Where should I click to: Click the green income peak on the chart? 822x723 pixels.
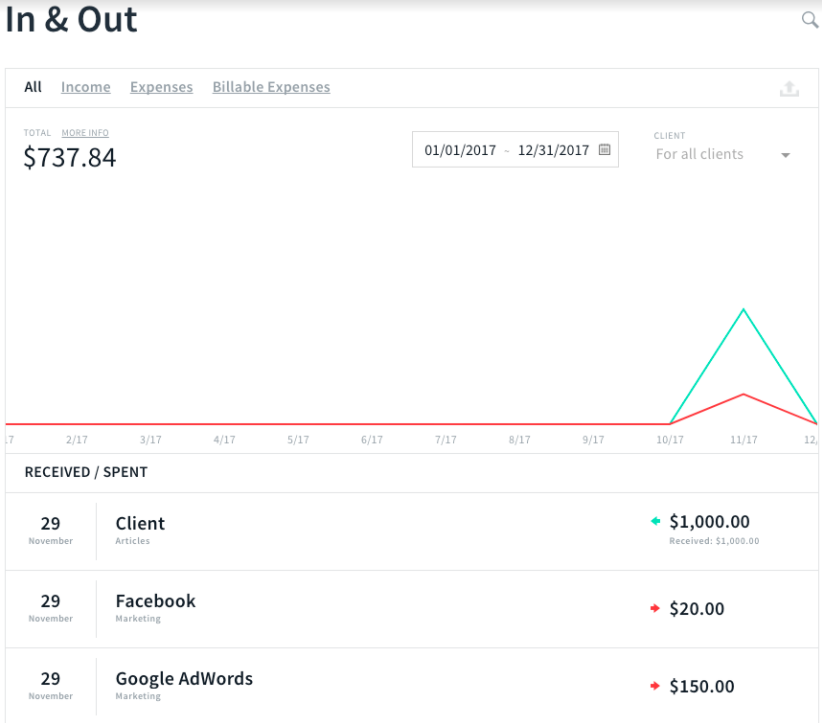(x=743, y=310)
